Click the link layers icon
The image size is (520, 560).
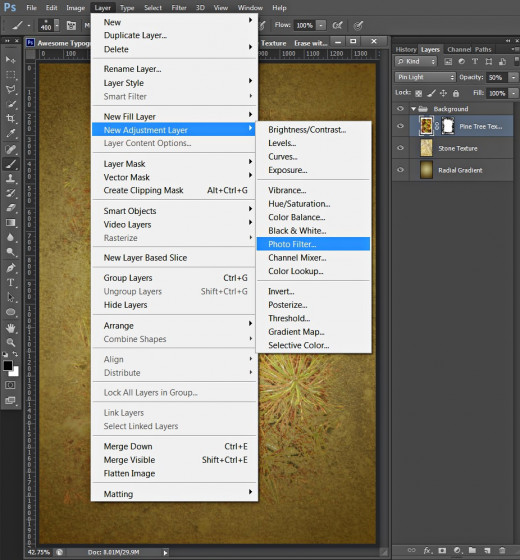coord(411,550)
